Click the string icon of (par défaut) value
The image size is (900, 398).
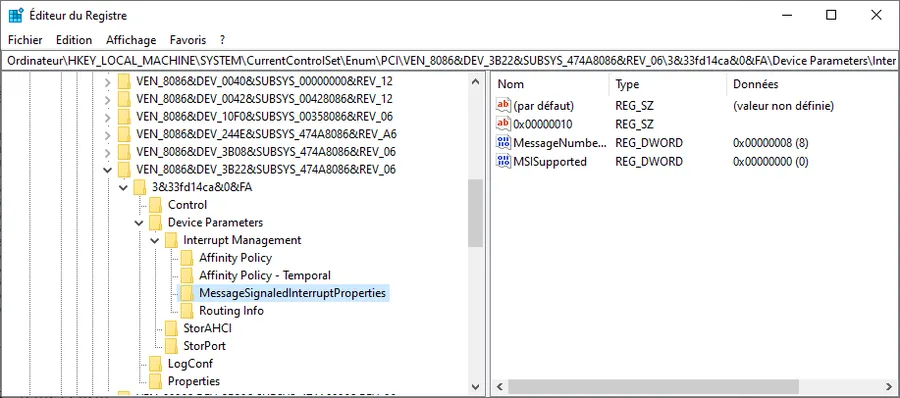(x=503, y=106)
